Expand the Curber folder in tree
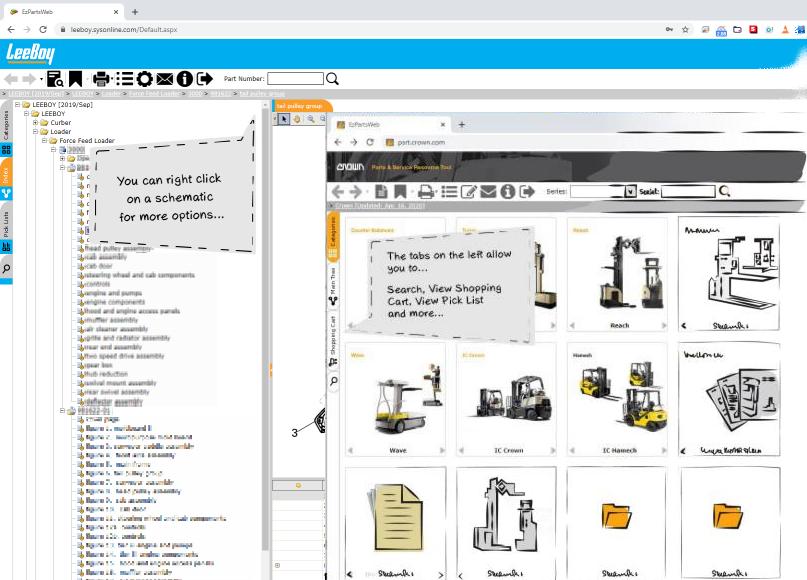Screen dimensions: 807x580 click(x=35, y=123)
